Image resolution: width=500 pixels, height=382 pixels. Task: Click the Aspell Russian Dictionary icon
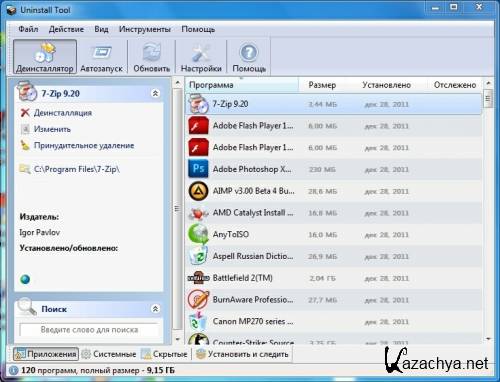(198, 256)
